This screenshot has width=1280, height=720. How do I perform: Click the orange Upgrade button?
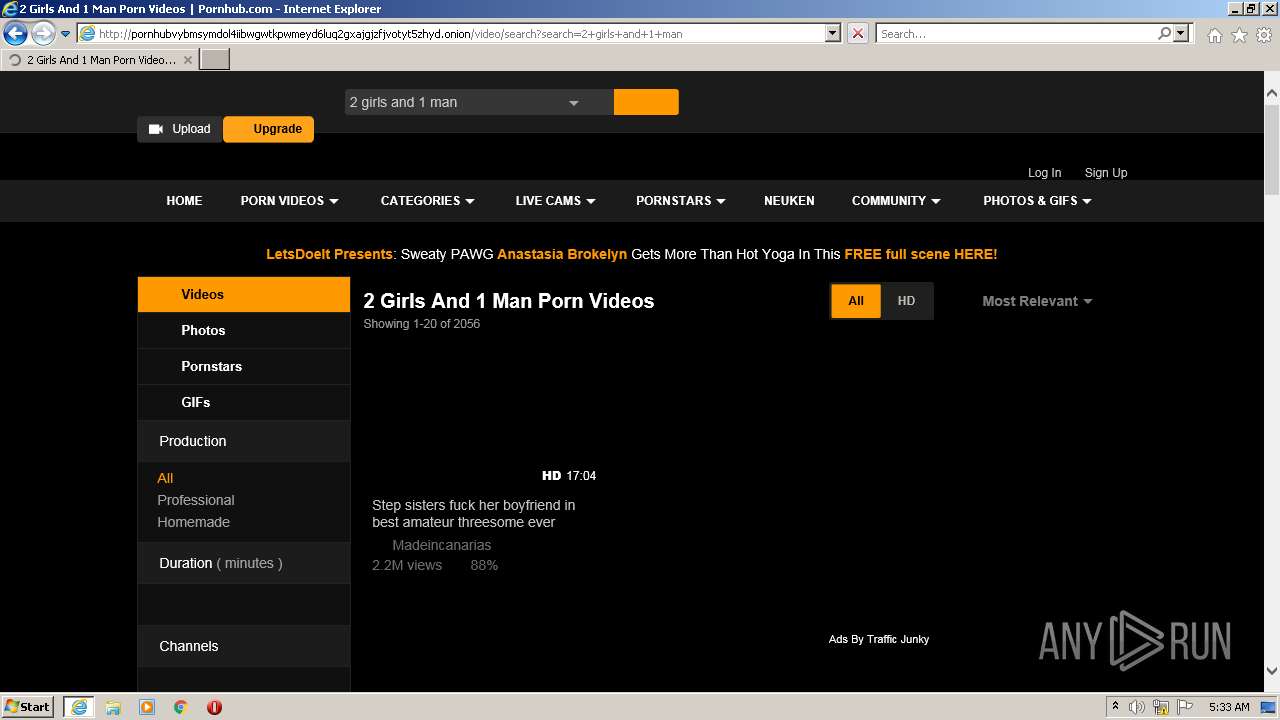tap(269, 129)
